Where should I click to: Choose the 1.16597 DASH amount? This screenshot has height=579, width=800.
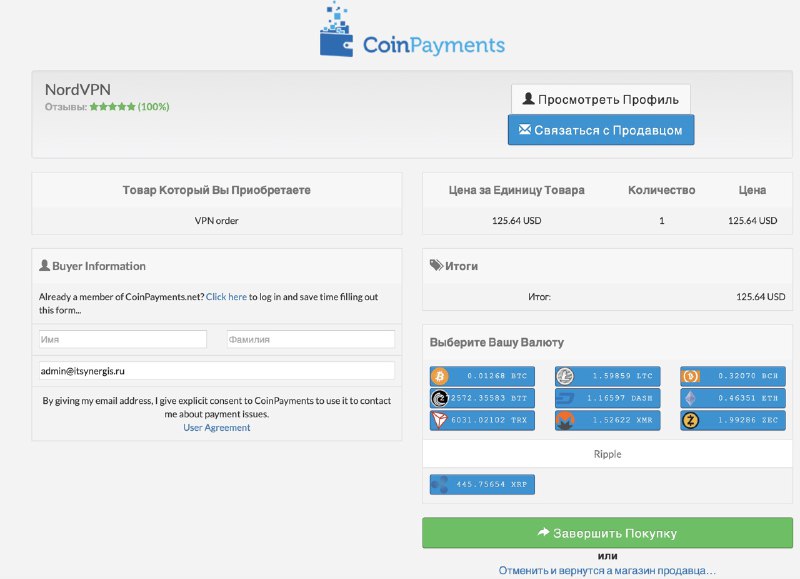tap(608, 398)
